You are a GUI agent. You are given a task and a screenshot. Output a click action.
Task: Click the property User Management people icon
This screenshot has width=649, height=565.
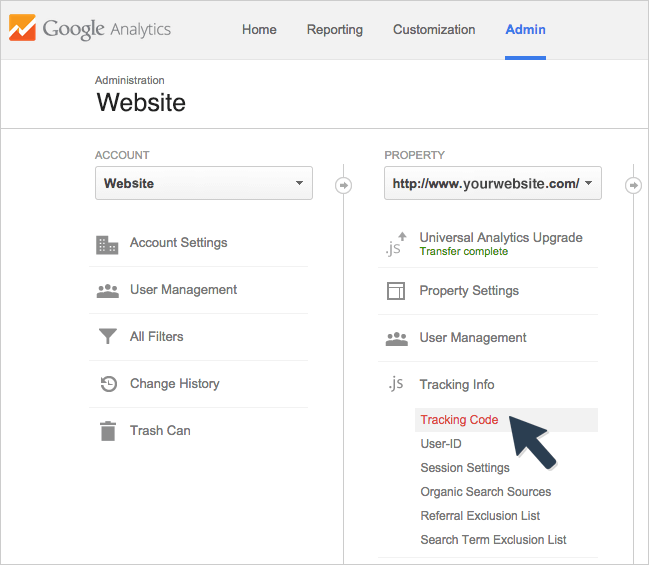click(397, 339)
